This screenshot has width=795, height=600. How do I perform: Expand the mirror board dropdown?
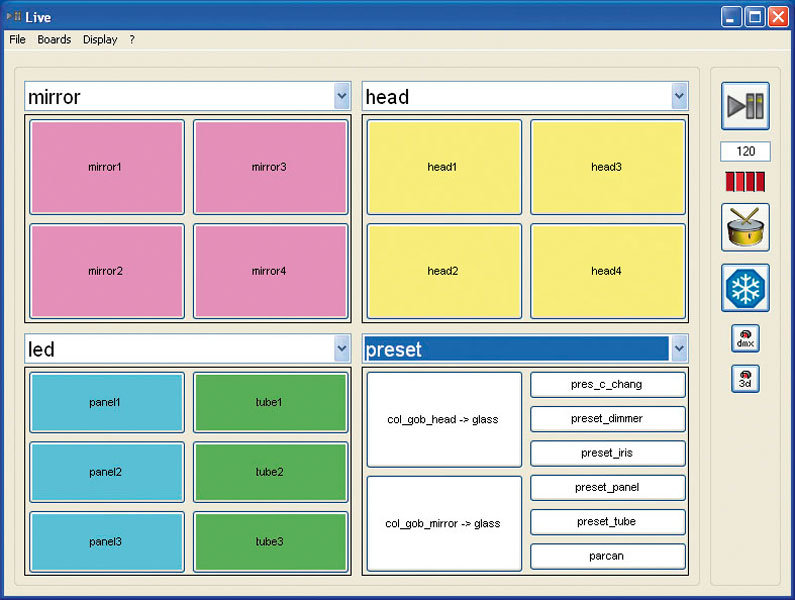pyautogui.click(x=342, y=96)
